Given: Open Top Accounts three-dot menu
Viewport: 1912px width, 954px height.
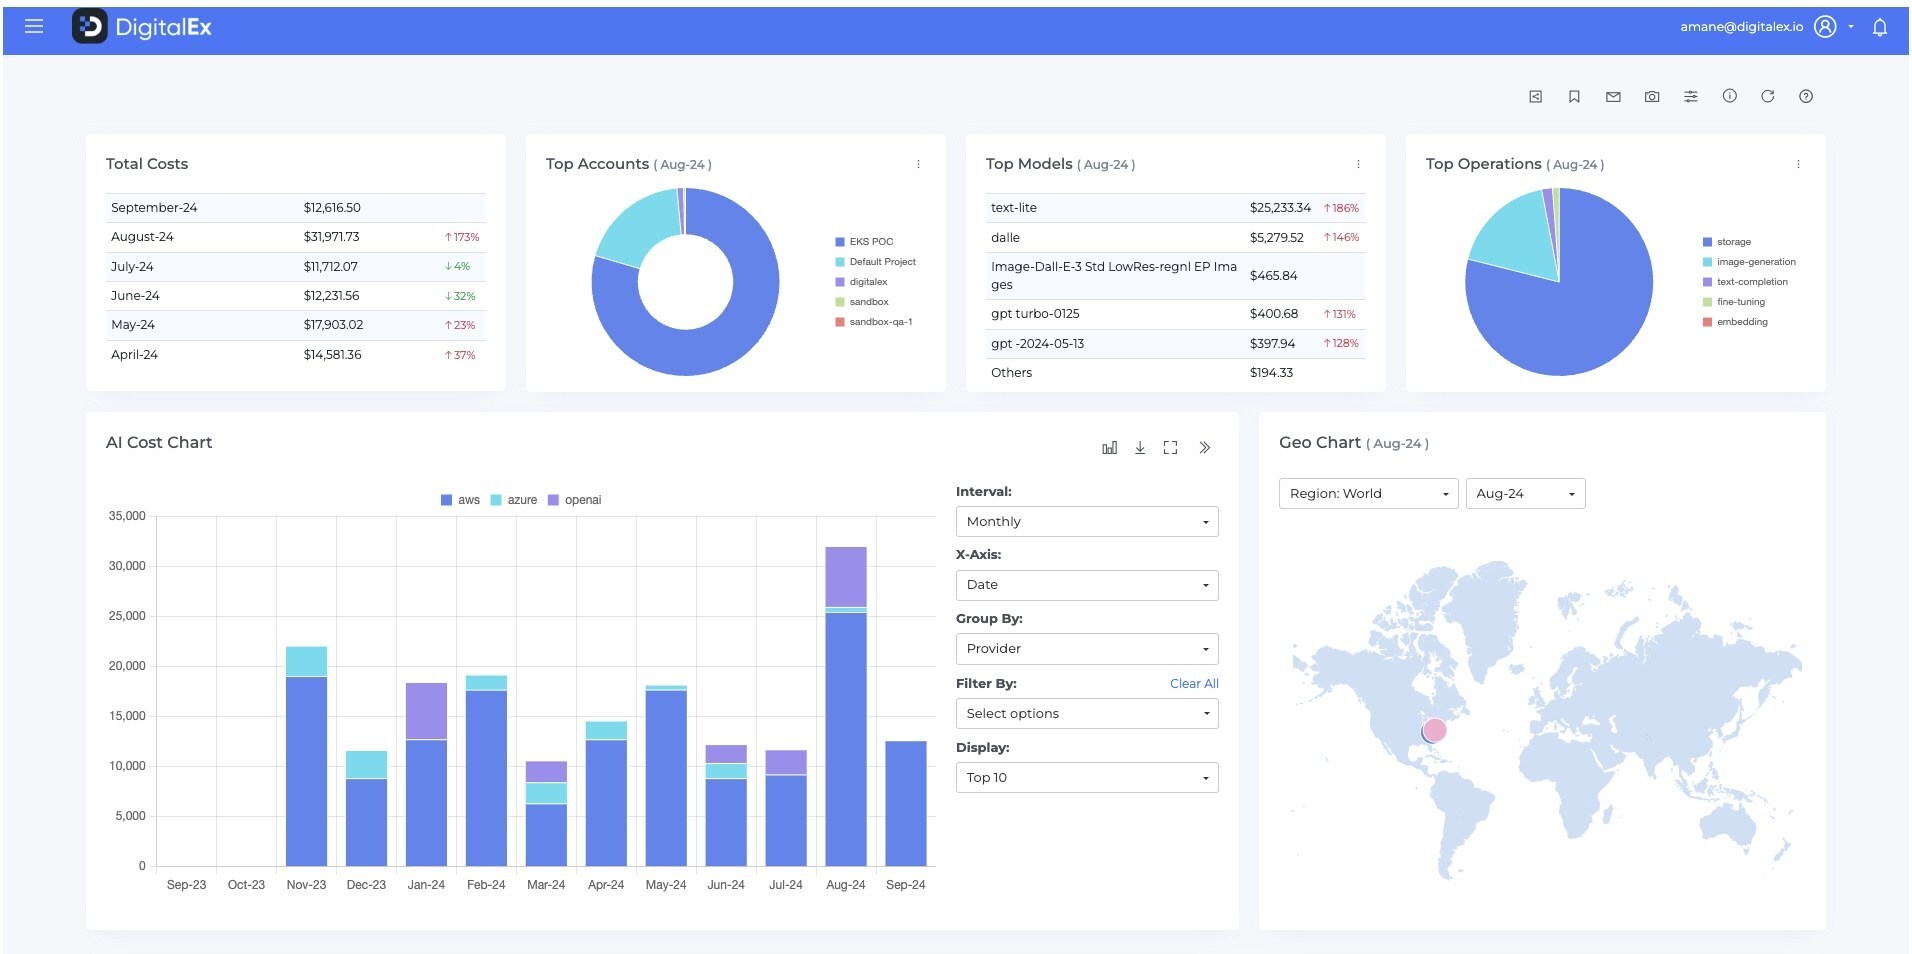Looking at the screenshot, I should (x=918, y=164).
